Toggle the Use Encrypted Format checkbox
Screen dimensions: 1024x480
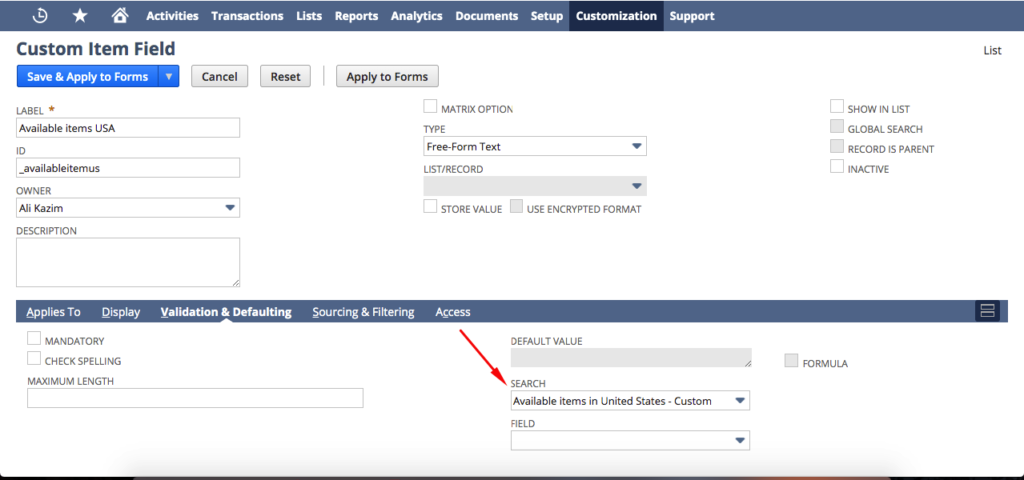click(516, 206)
